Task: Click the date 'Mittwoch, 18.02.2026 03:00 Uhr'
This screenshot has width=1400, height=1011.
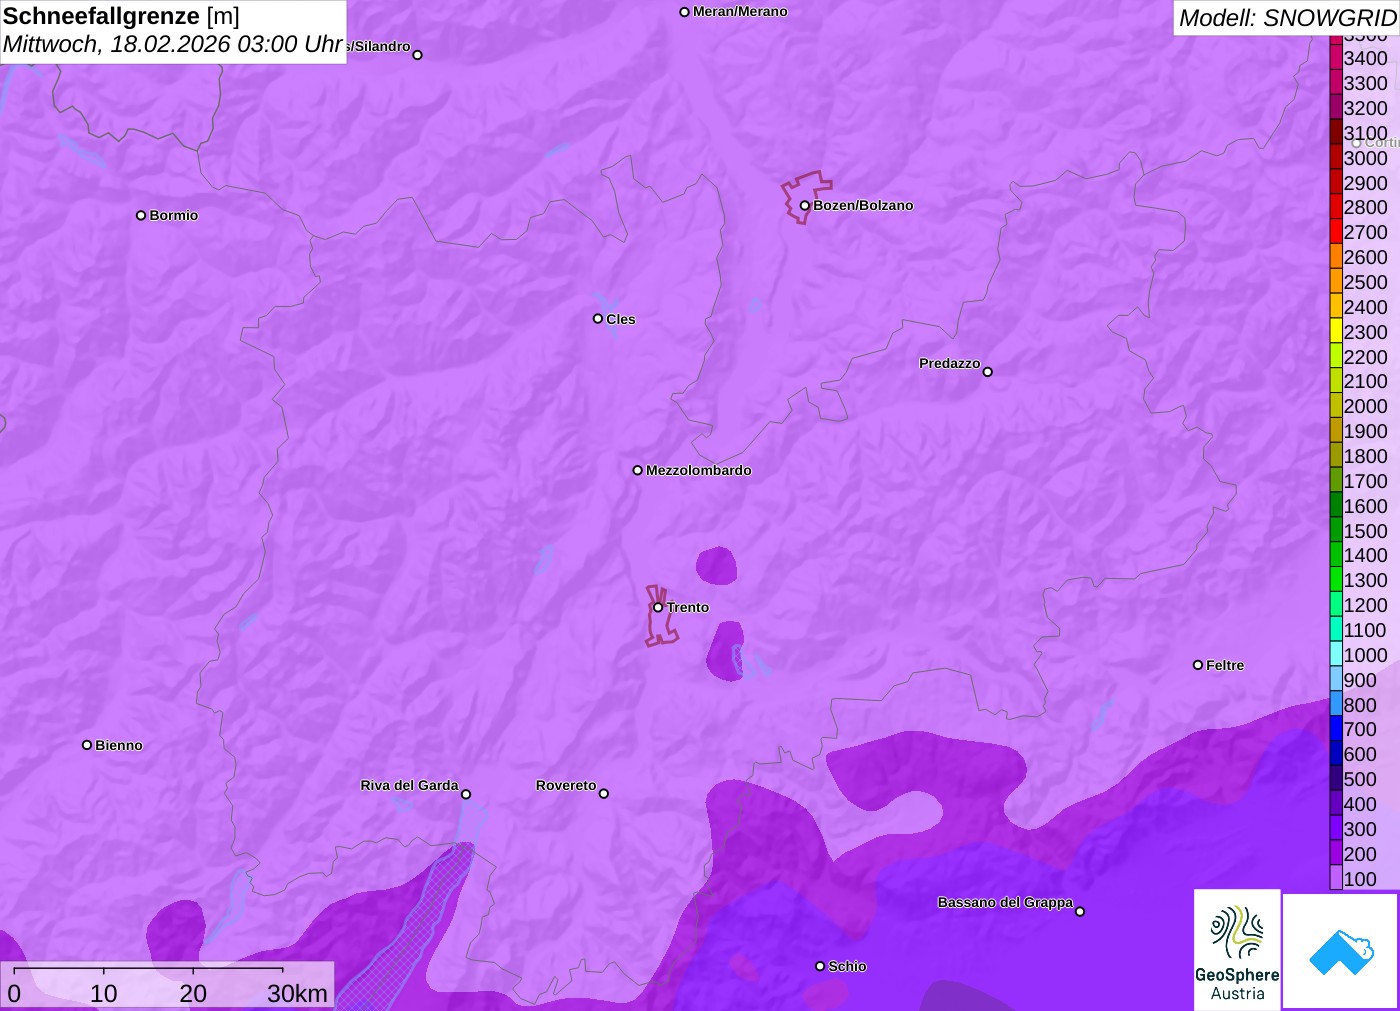Action: click(x=173, y=44)
